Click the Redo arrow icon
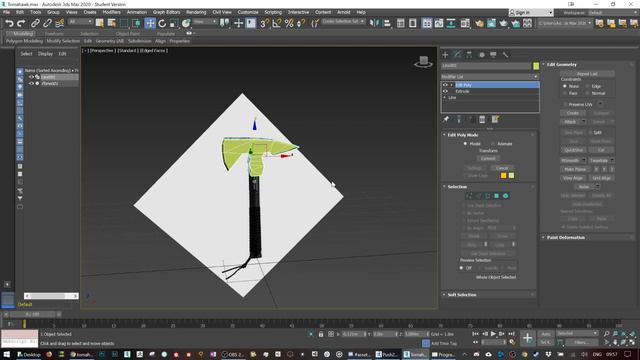 pos(21,23)
